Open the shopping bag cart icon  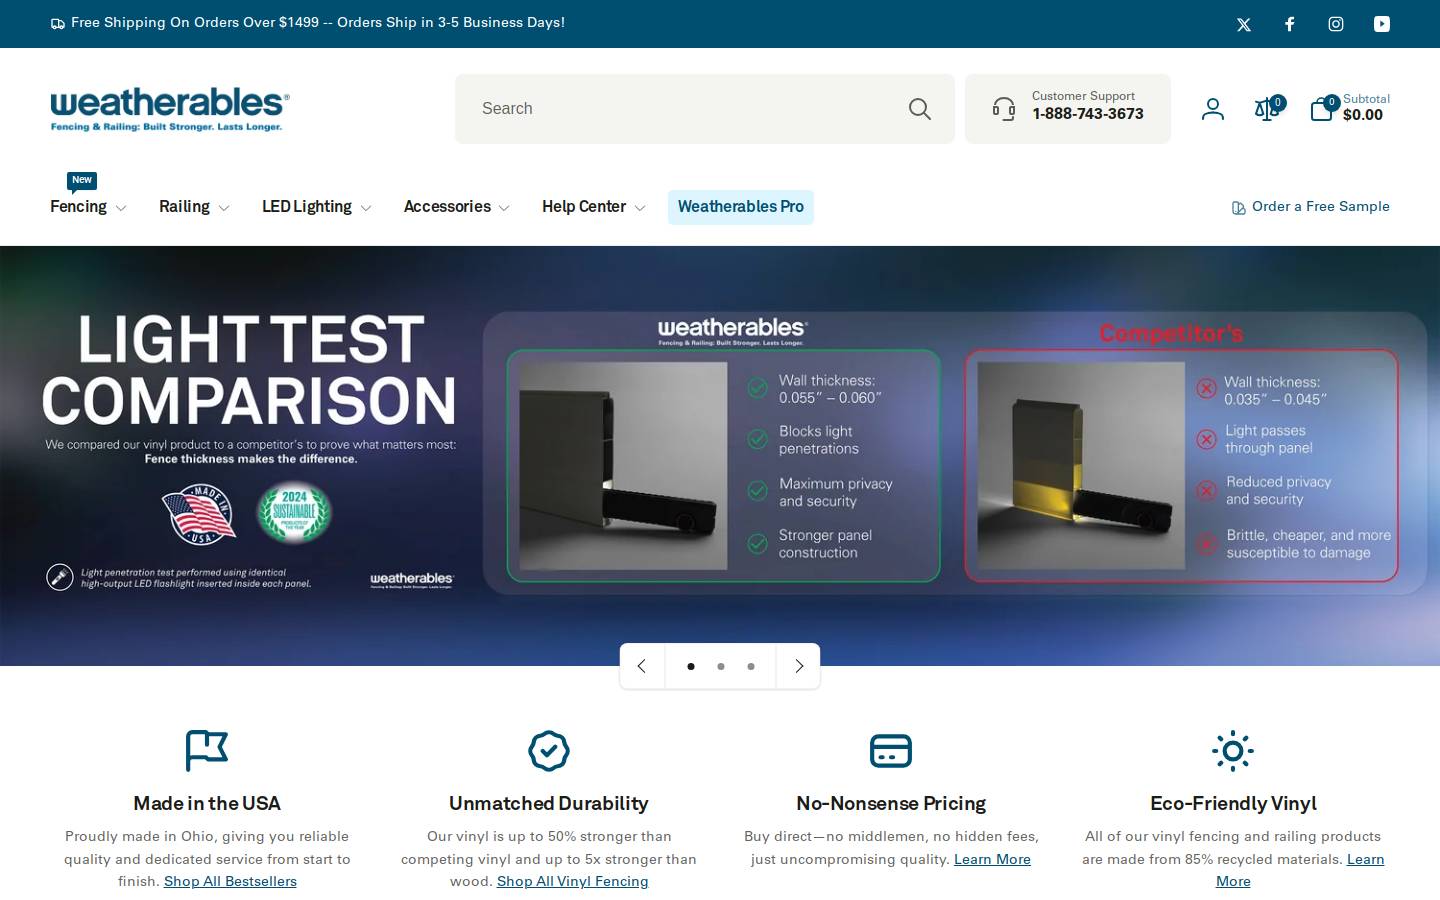1322,109
